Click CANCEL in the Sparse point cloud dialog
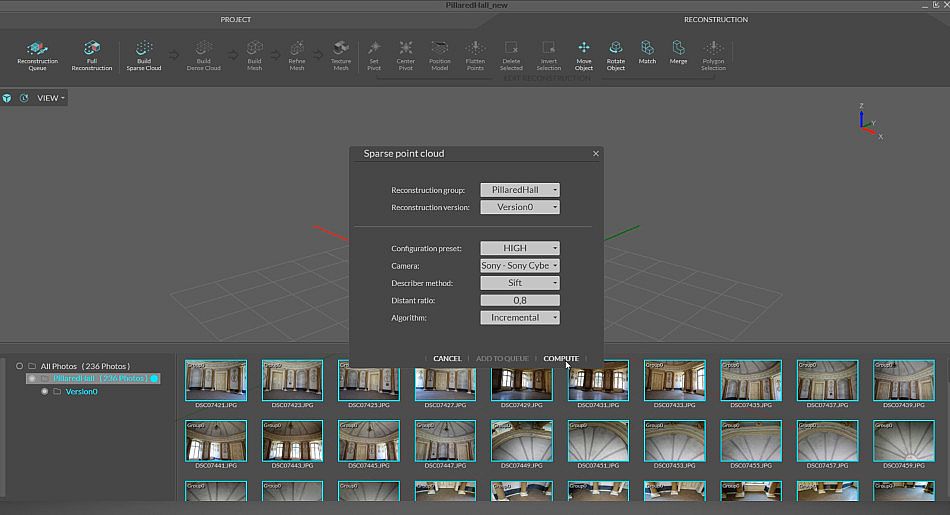This screenshot has height=515, width=950. [447, 358]
